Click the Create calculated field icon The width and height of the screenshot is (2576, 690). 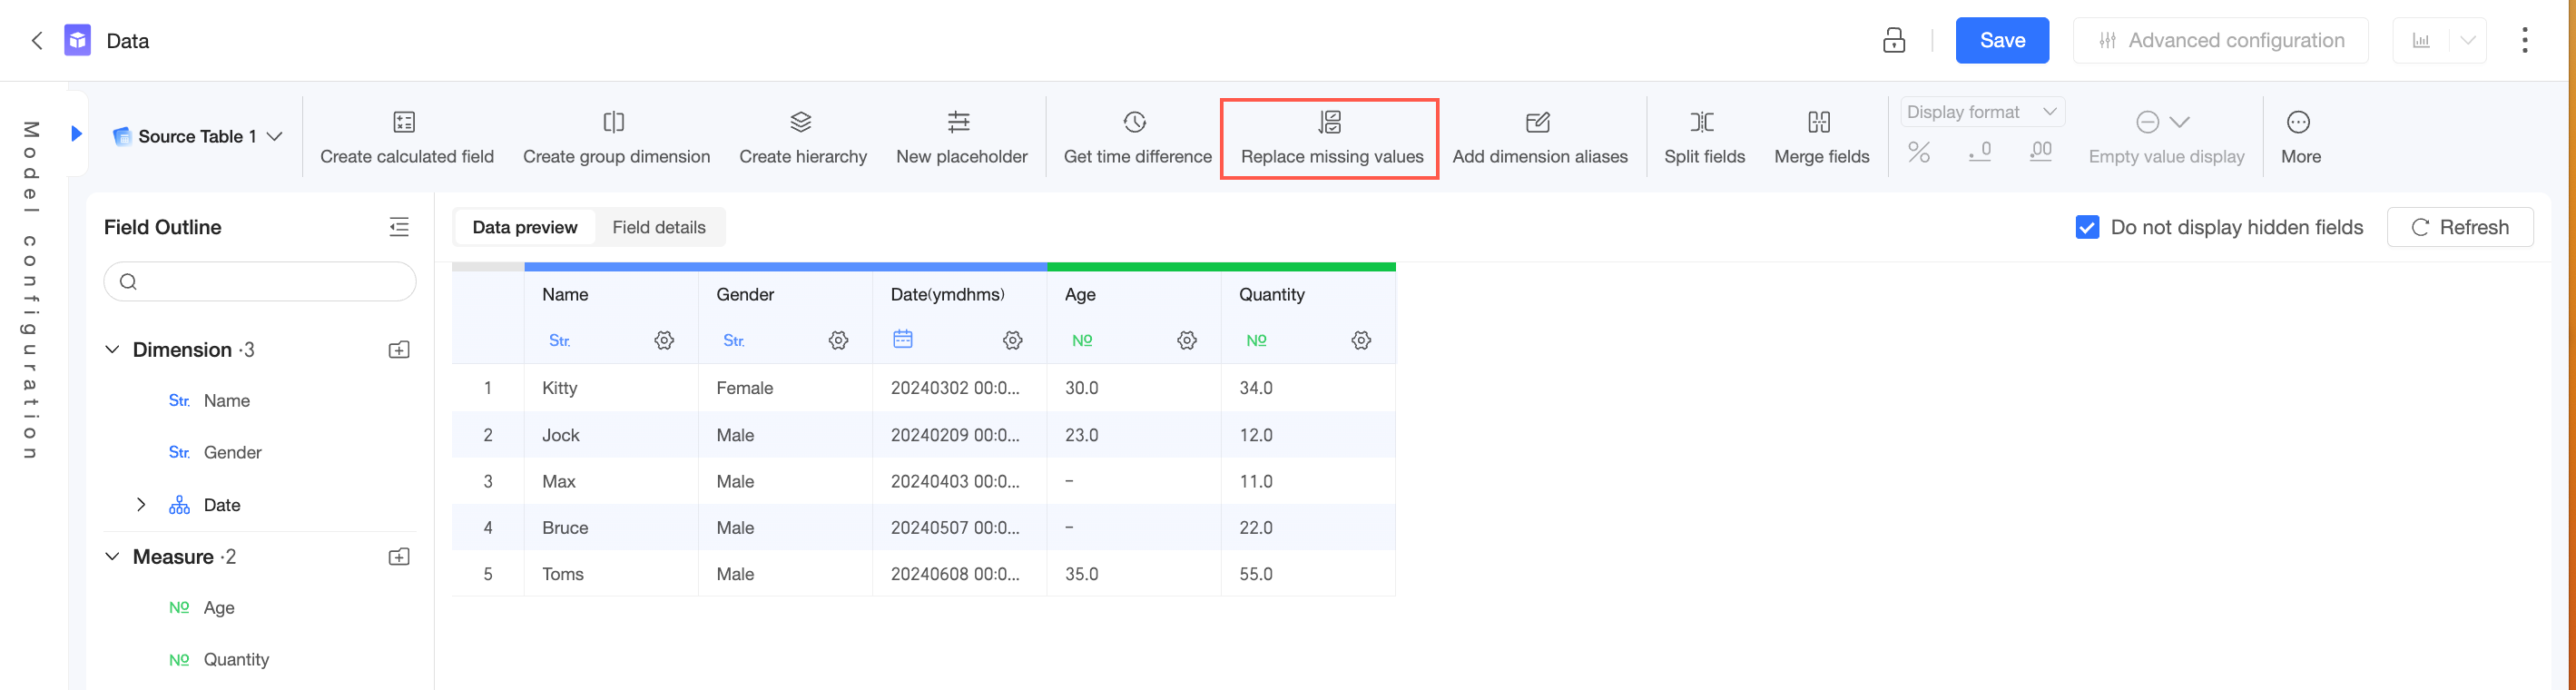coord(404,123)
